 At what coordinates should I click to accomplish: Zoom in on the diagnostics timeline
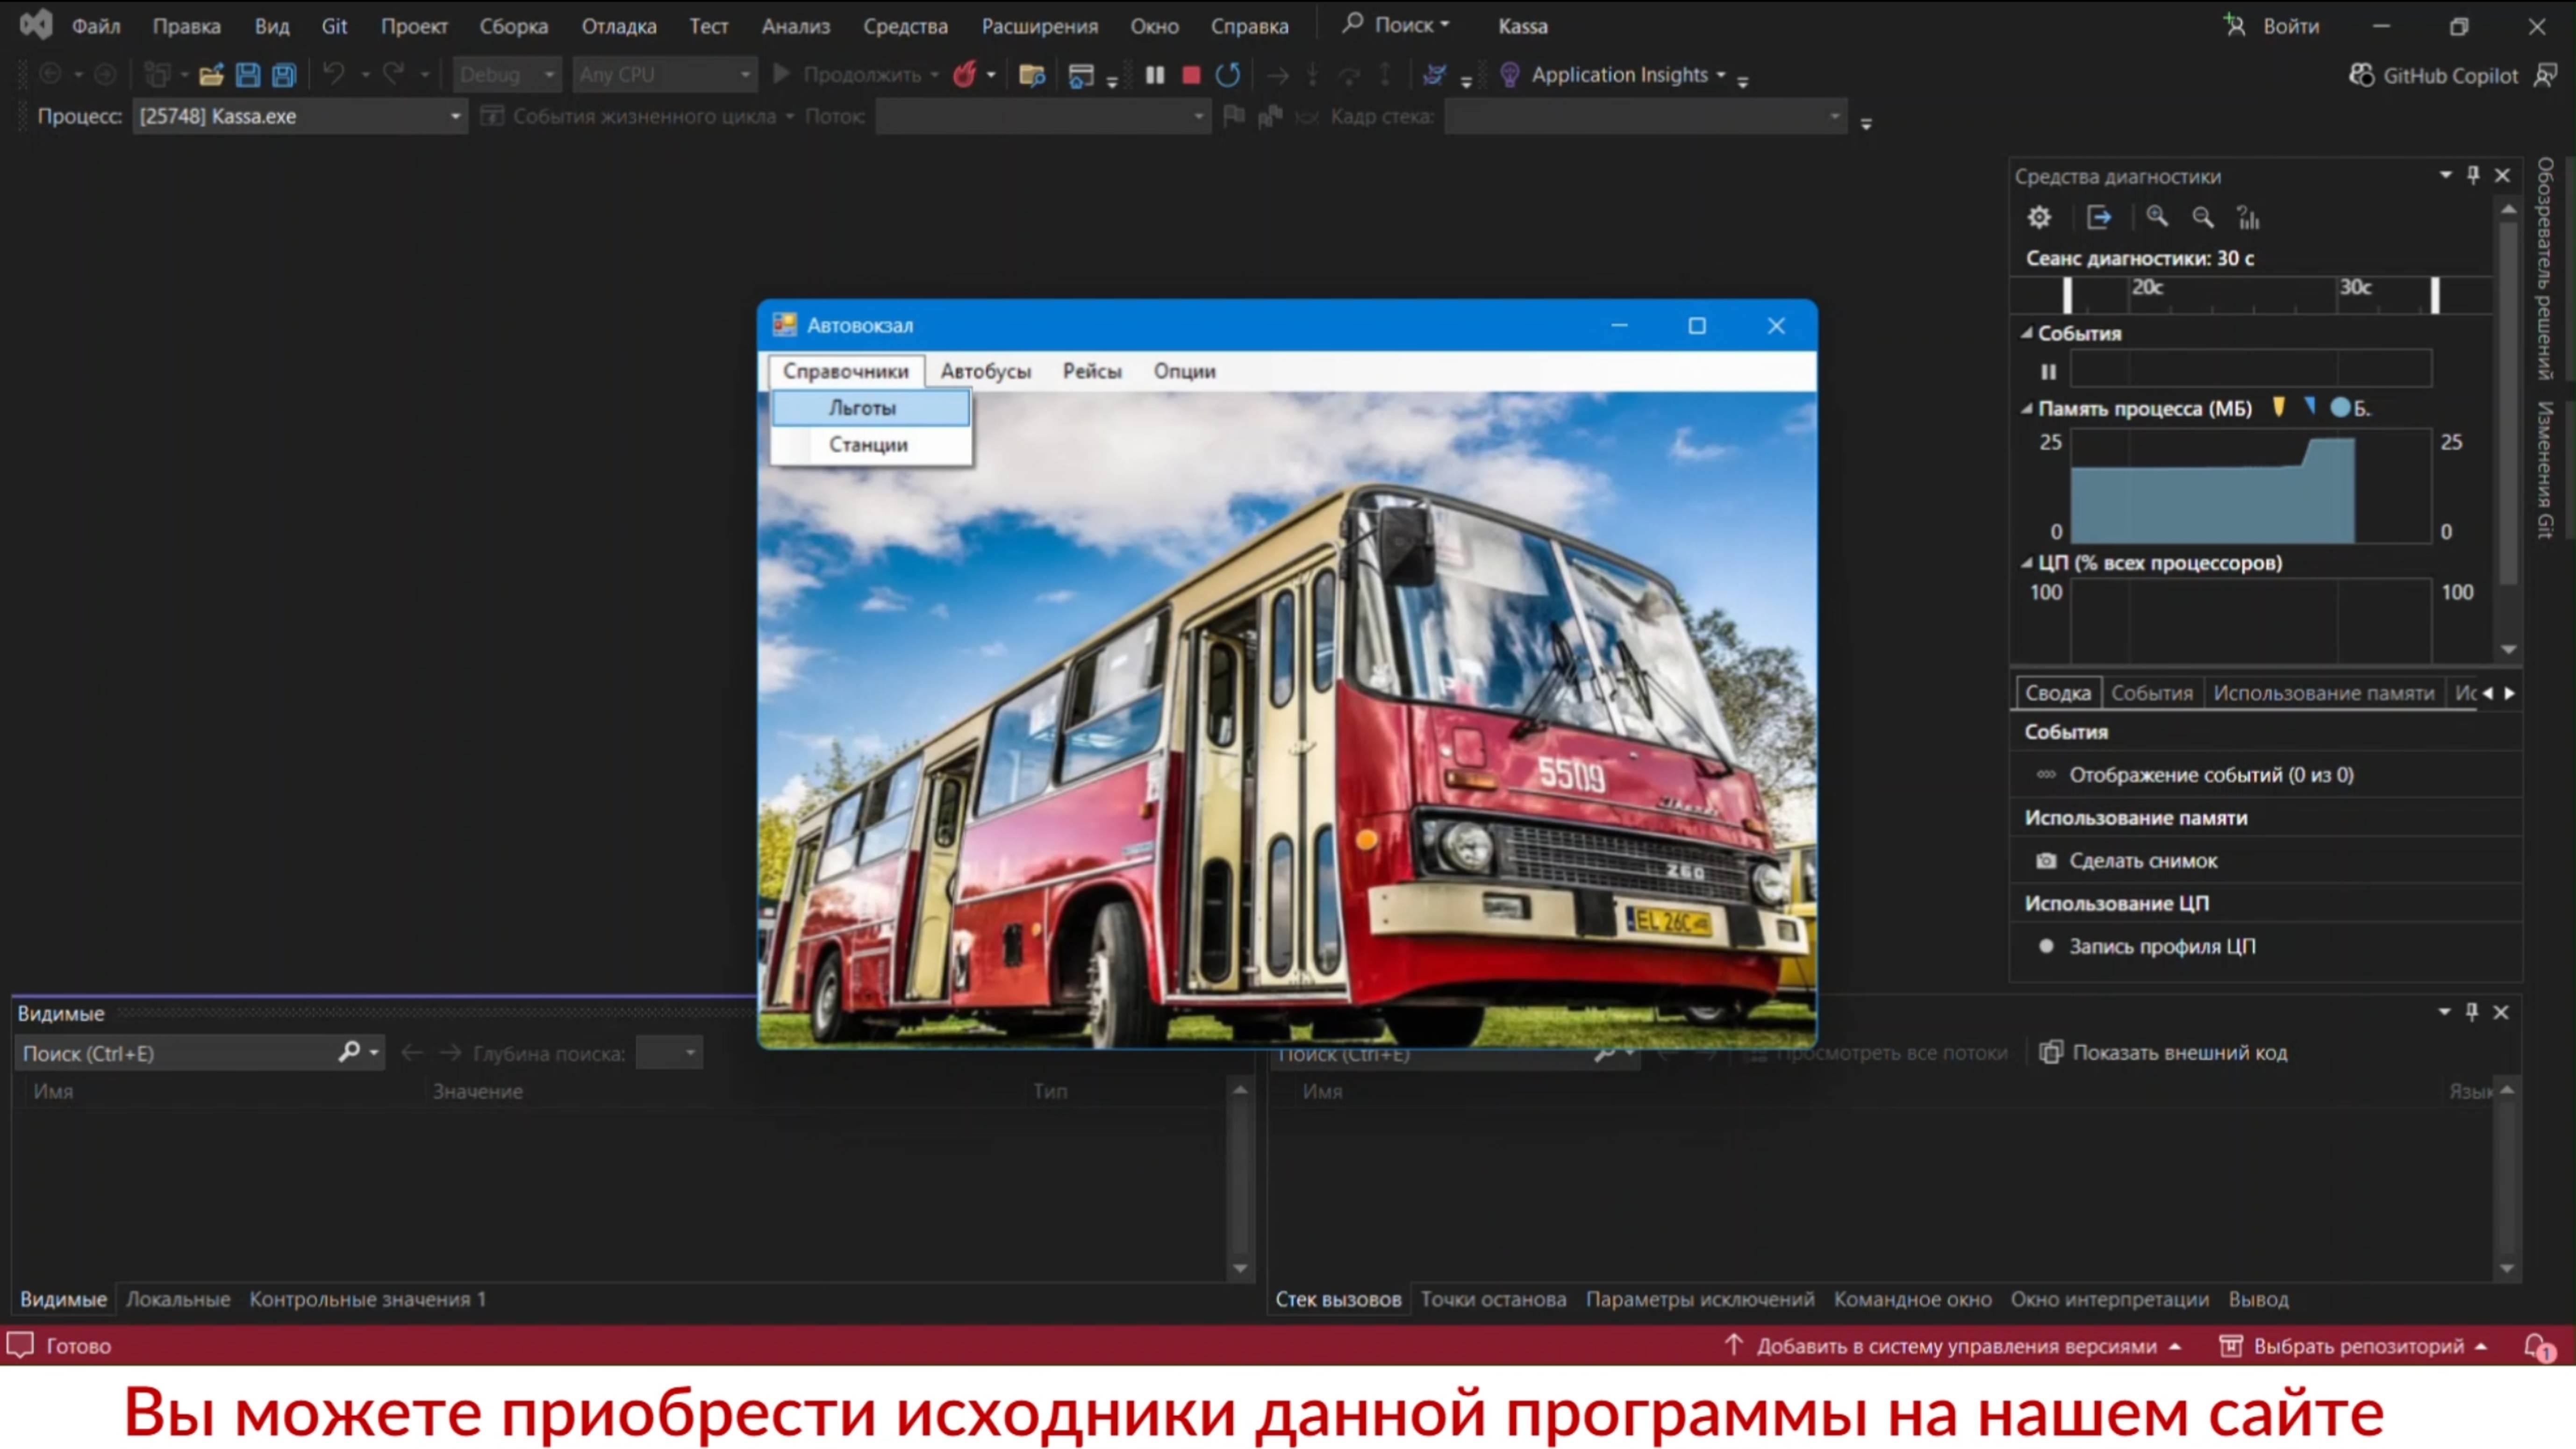[x=2157, y=217]
